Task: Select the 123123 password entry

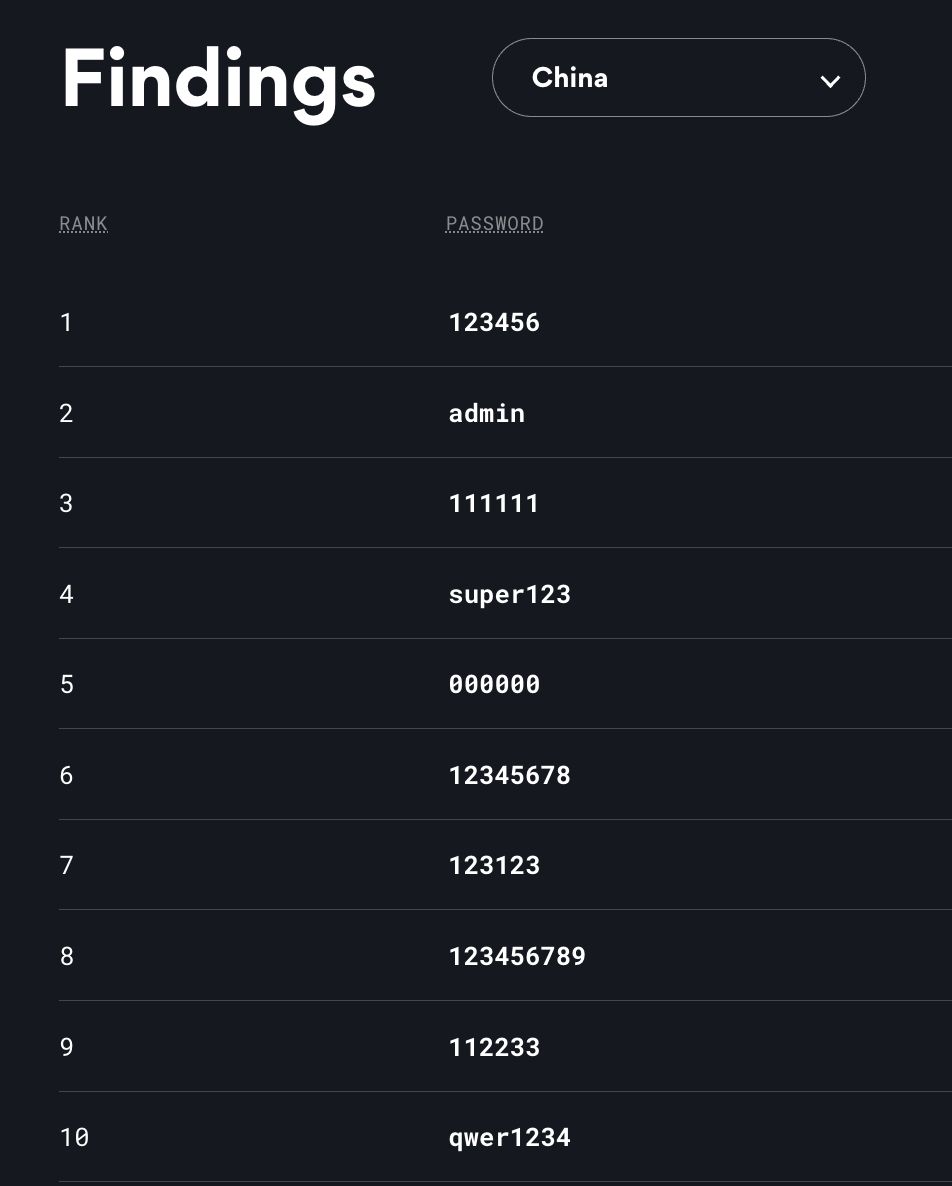Action: coord(494,865)
